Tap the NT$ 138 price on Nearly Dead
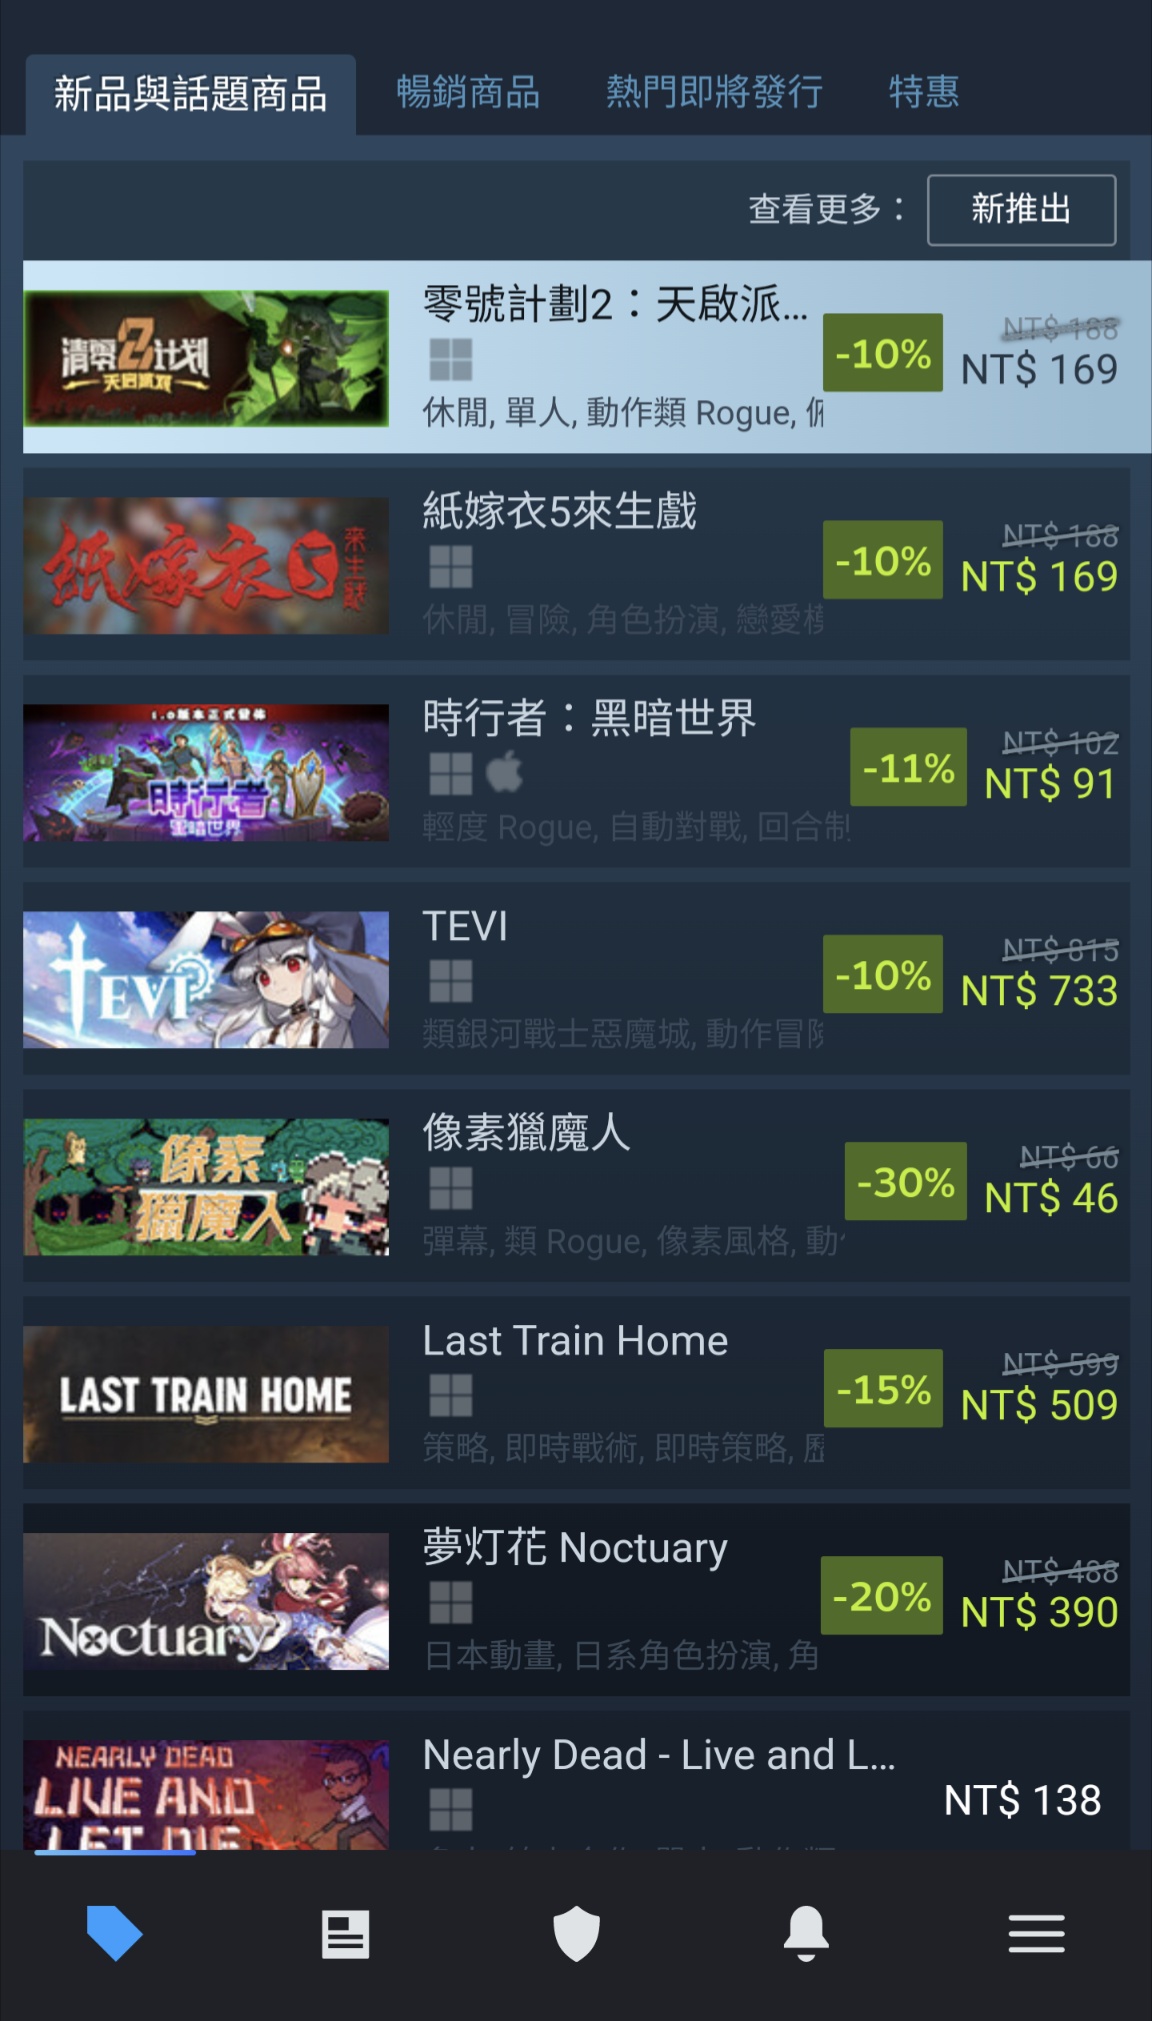This screenshot has height=2021, width=1152. 1023,1800
